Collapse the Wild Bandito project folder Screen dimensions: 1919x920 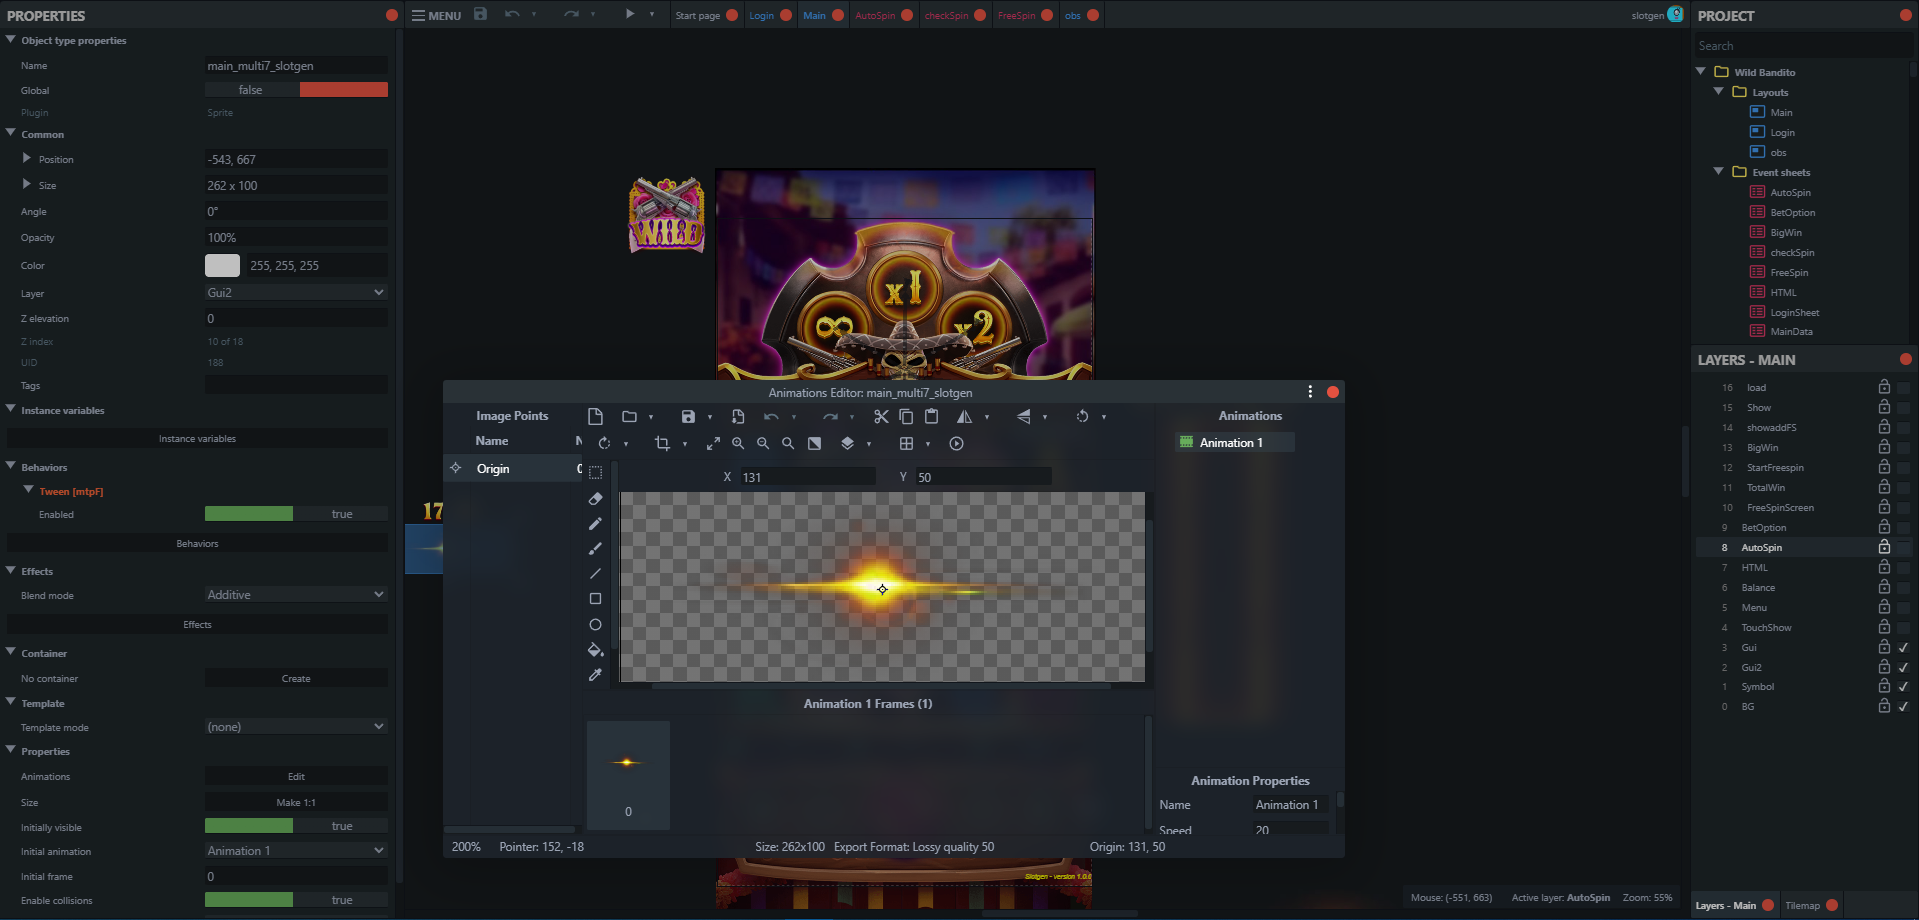click(1701, 71)
